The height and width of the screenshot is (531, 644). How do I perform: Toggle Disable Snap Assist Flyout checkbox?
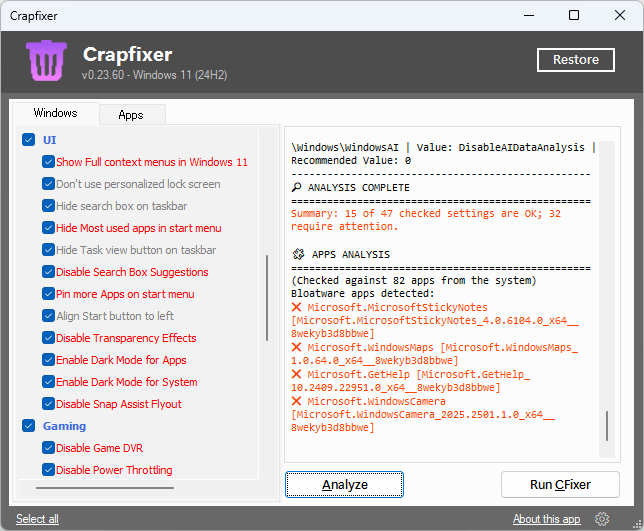[x=48, y=404]
